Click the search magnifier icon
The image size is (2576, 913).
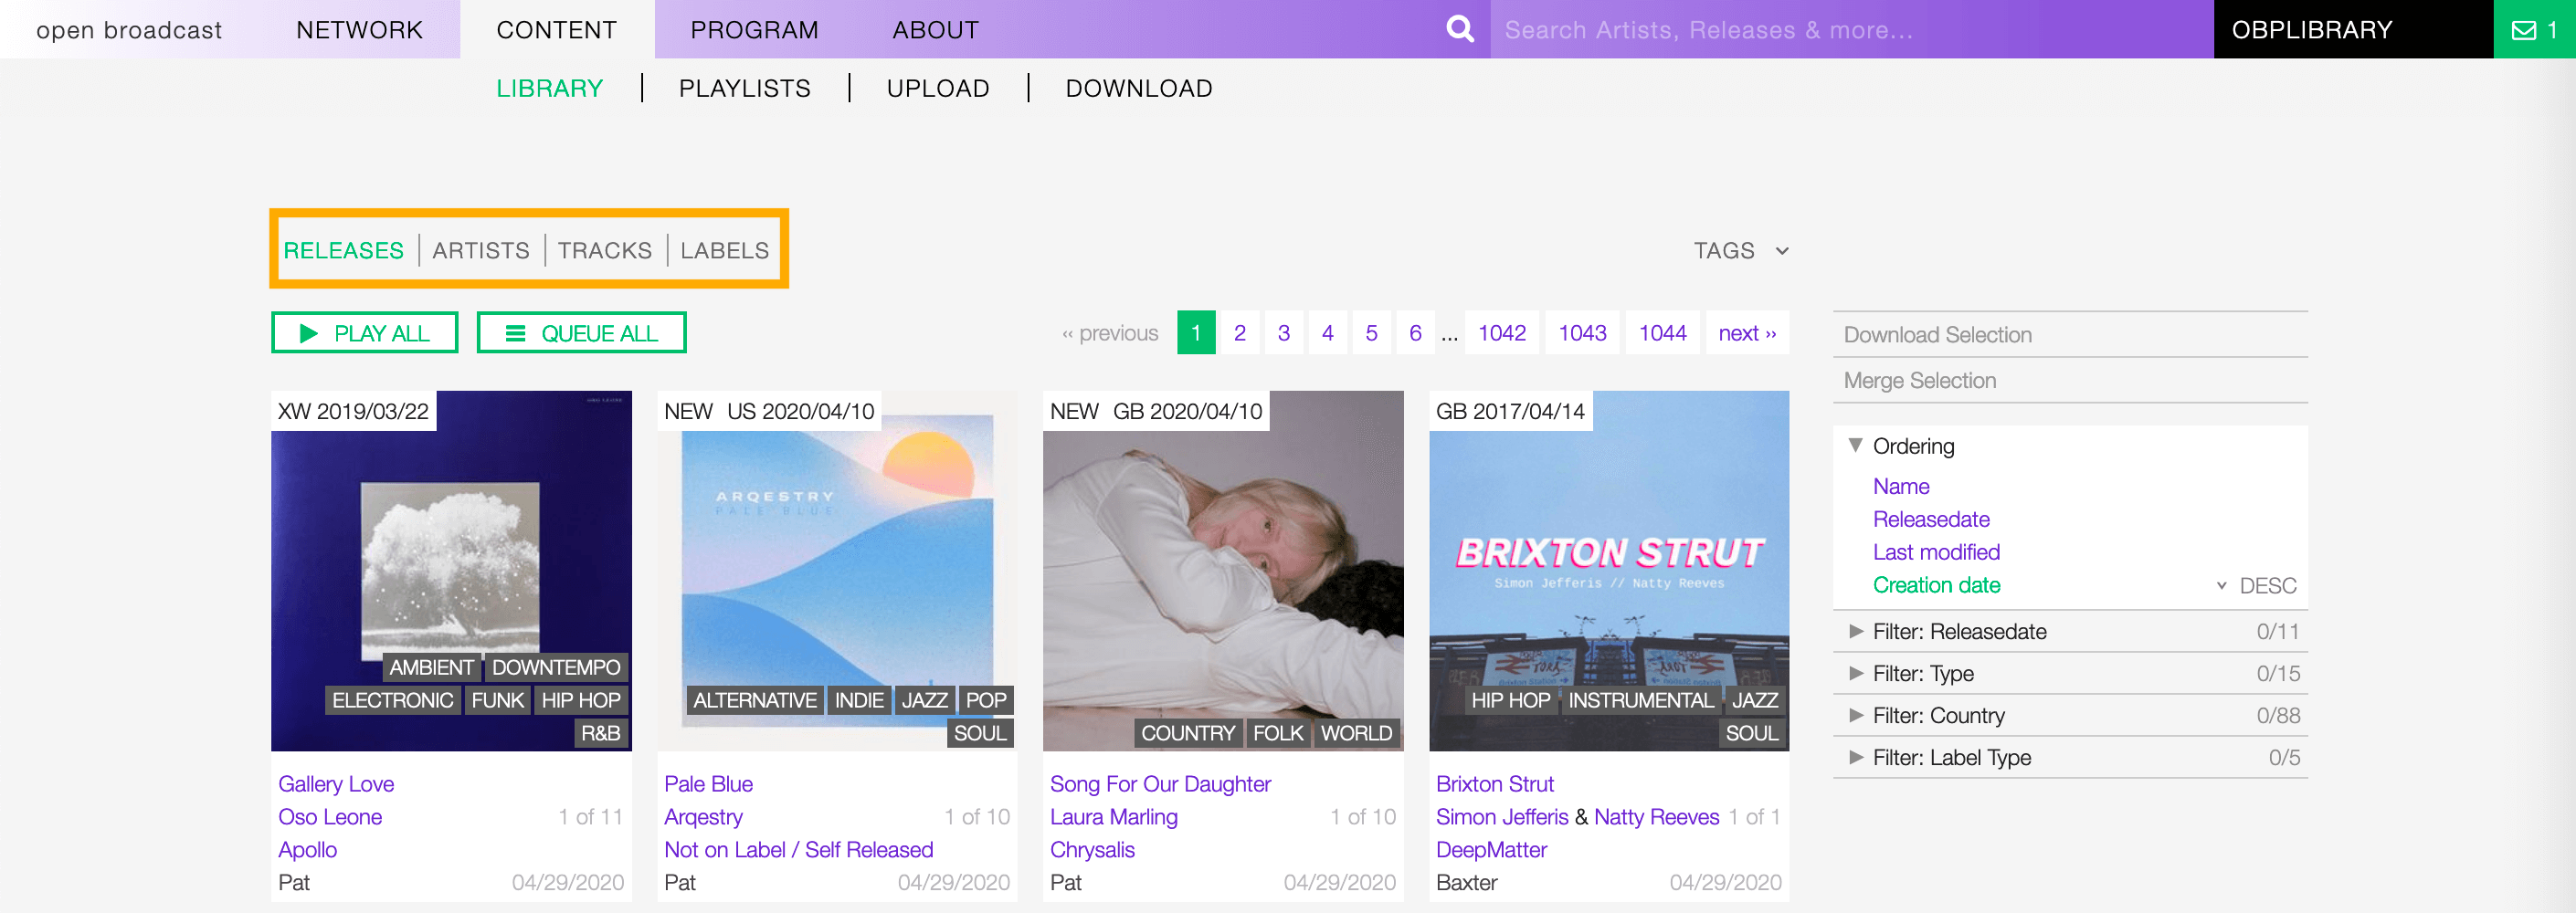point(1460,29)
